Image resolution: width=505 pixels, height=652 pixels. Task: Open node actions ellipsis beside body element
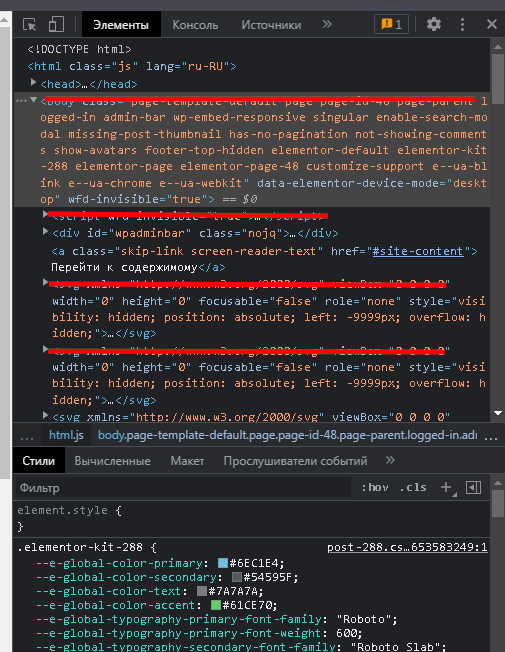(x=21, y=100)
